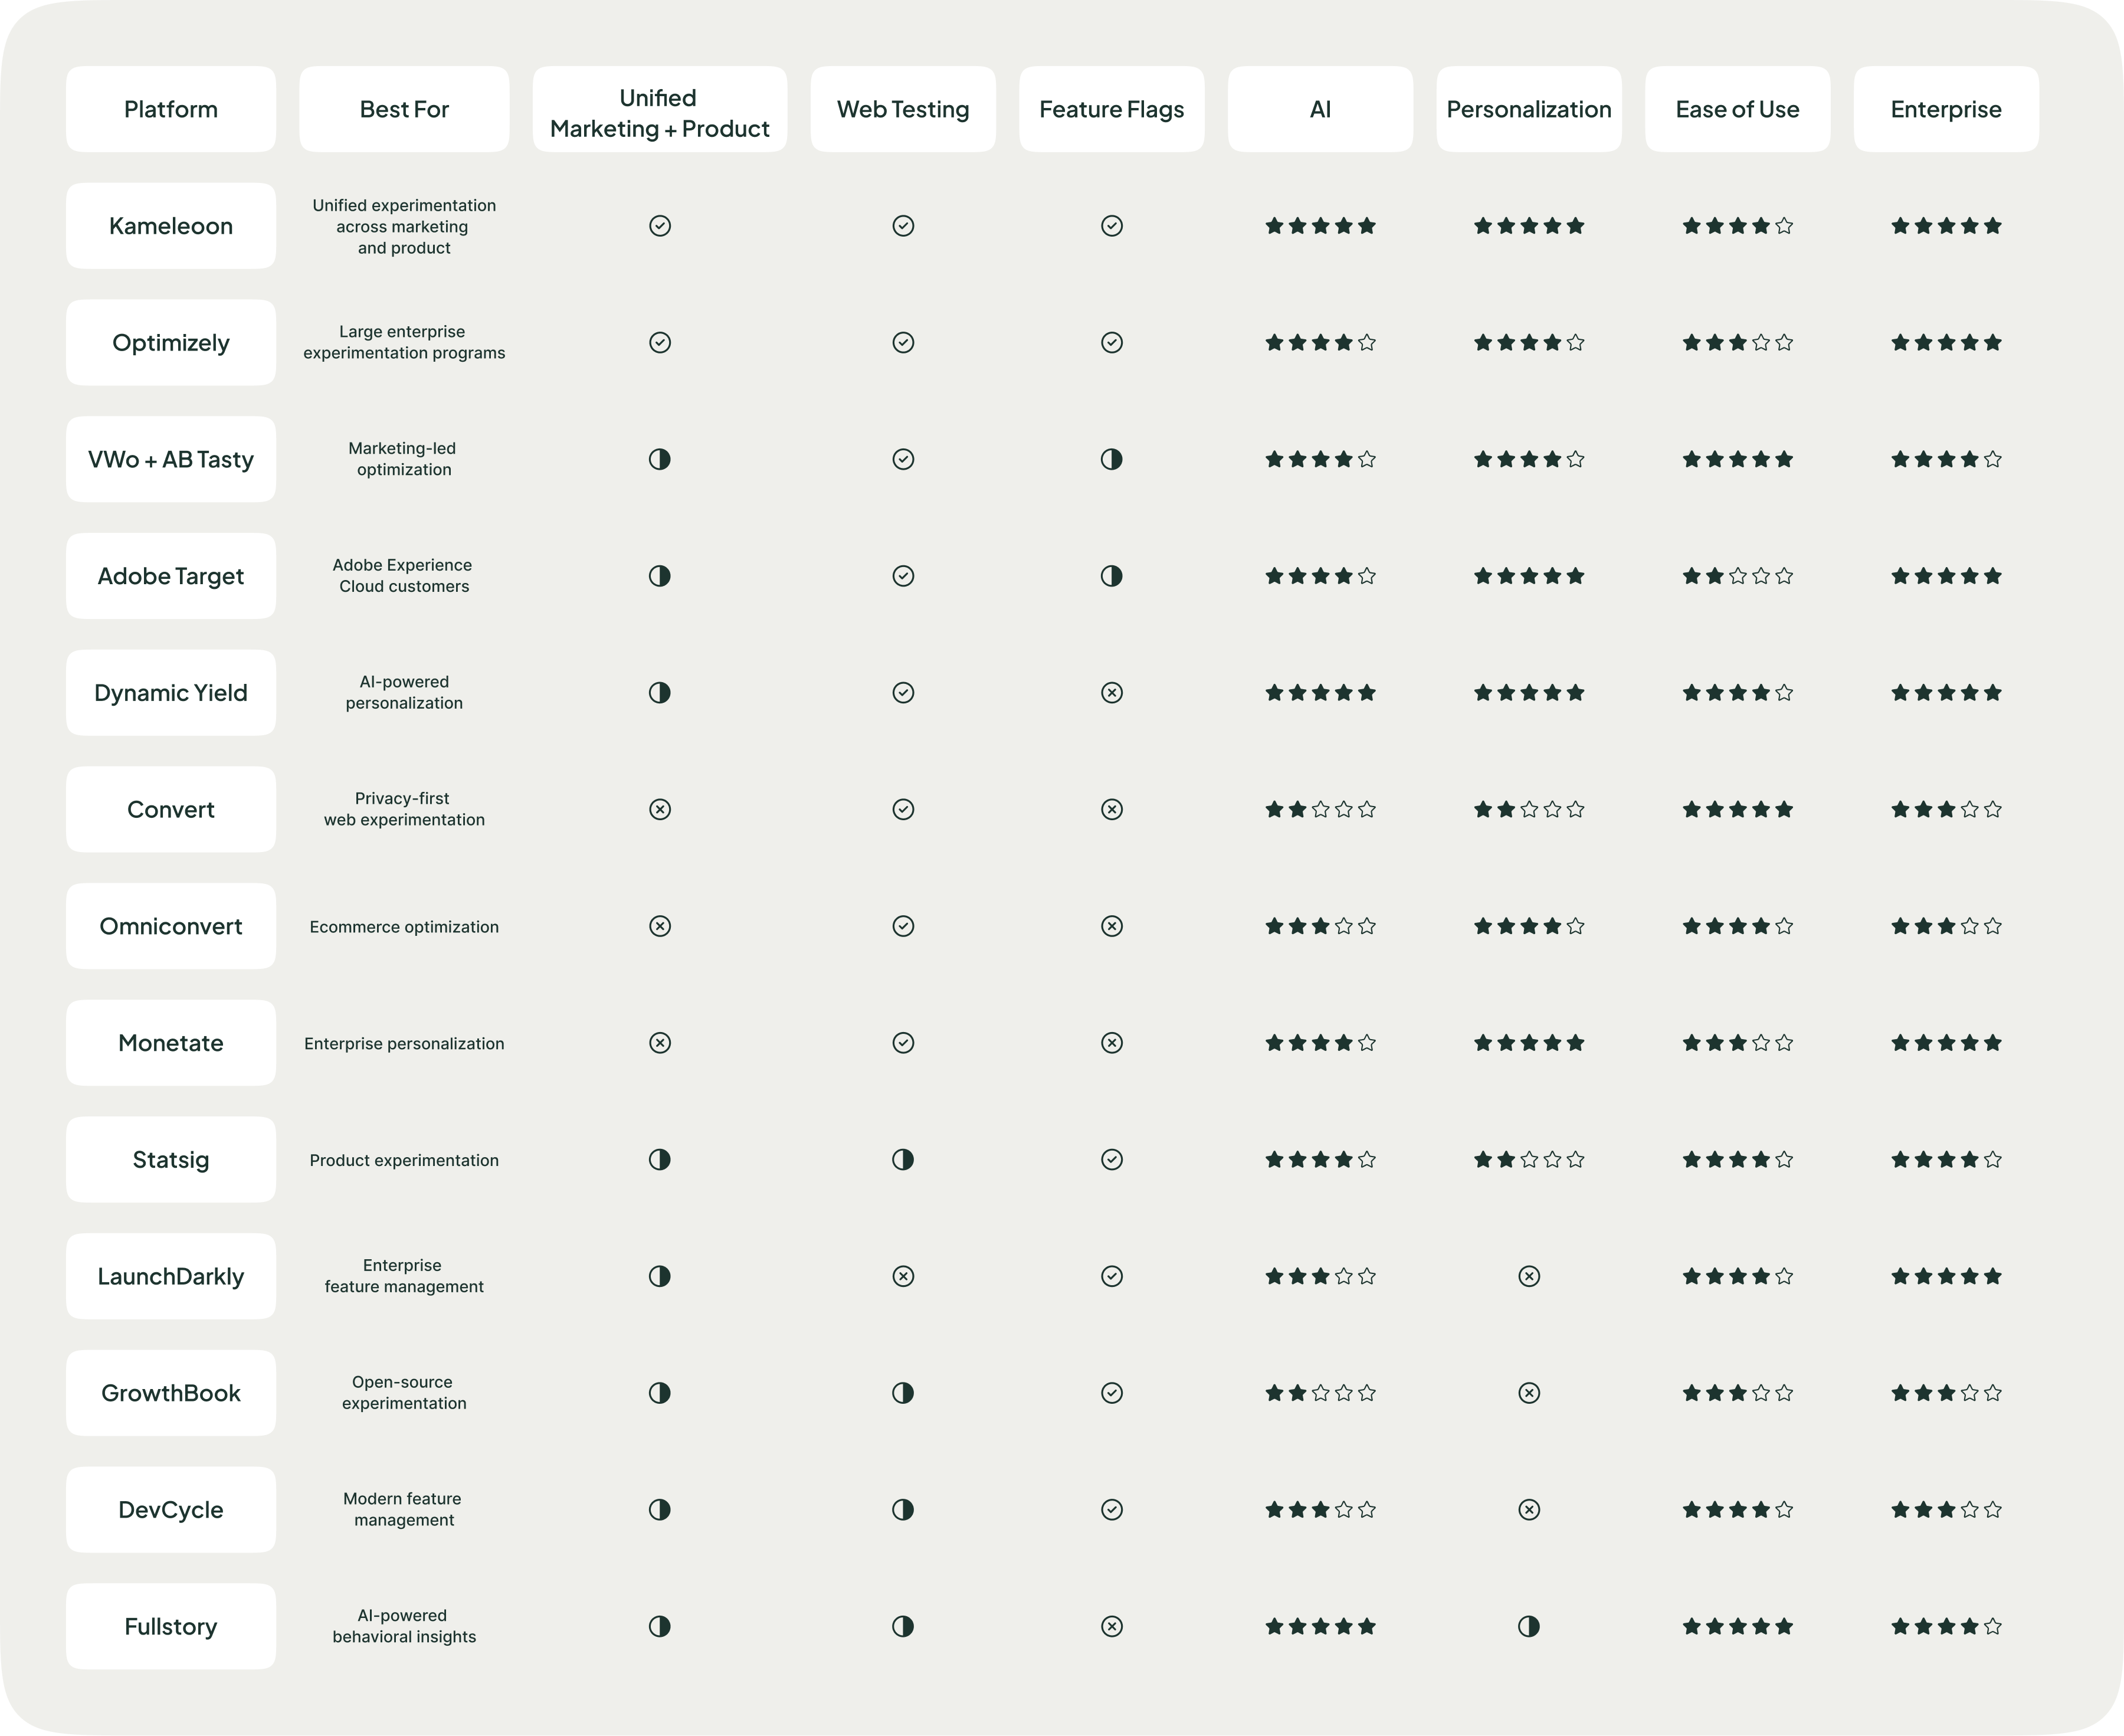Select the Fullstory platform label
The width and height of the screenshot is (2124, 1736).
click(171, 1626)
